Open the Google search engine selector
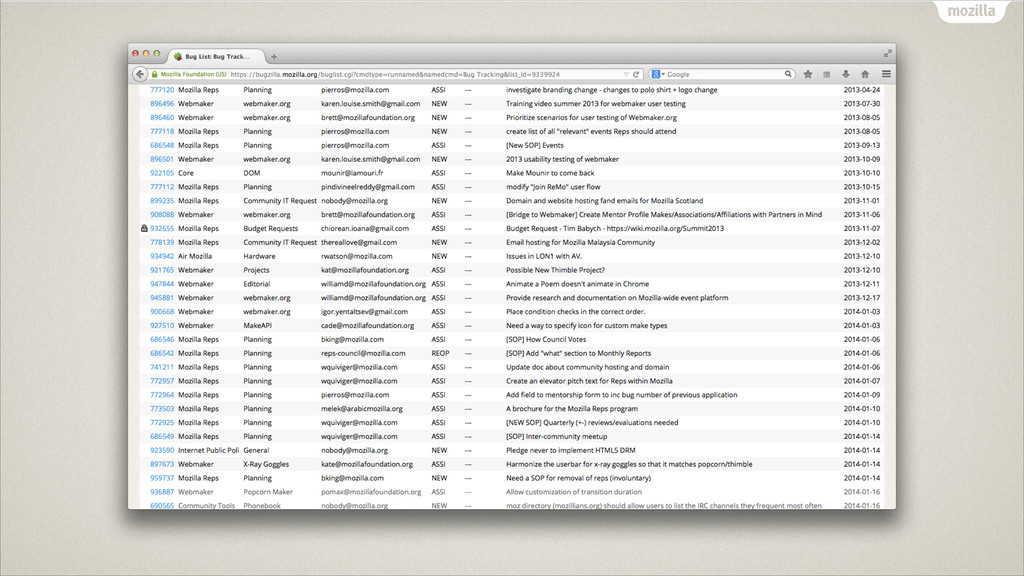The height and width of the screenshot is (576, 1024). pyautogui.click(x=658, y=74)
